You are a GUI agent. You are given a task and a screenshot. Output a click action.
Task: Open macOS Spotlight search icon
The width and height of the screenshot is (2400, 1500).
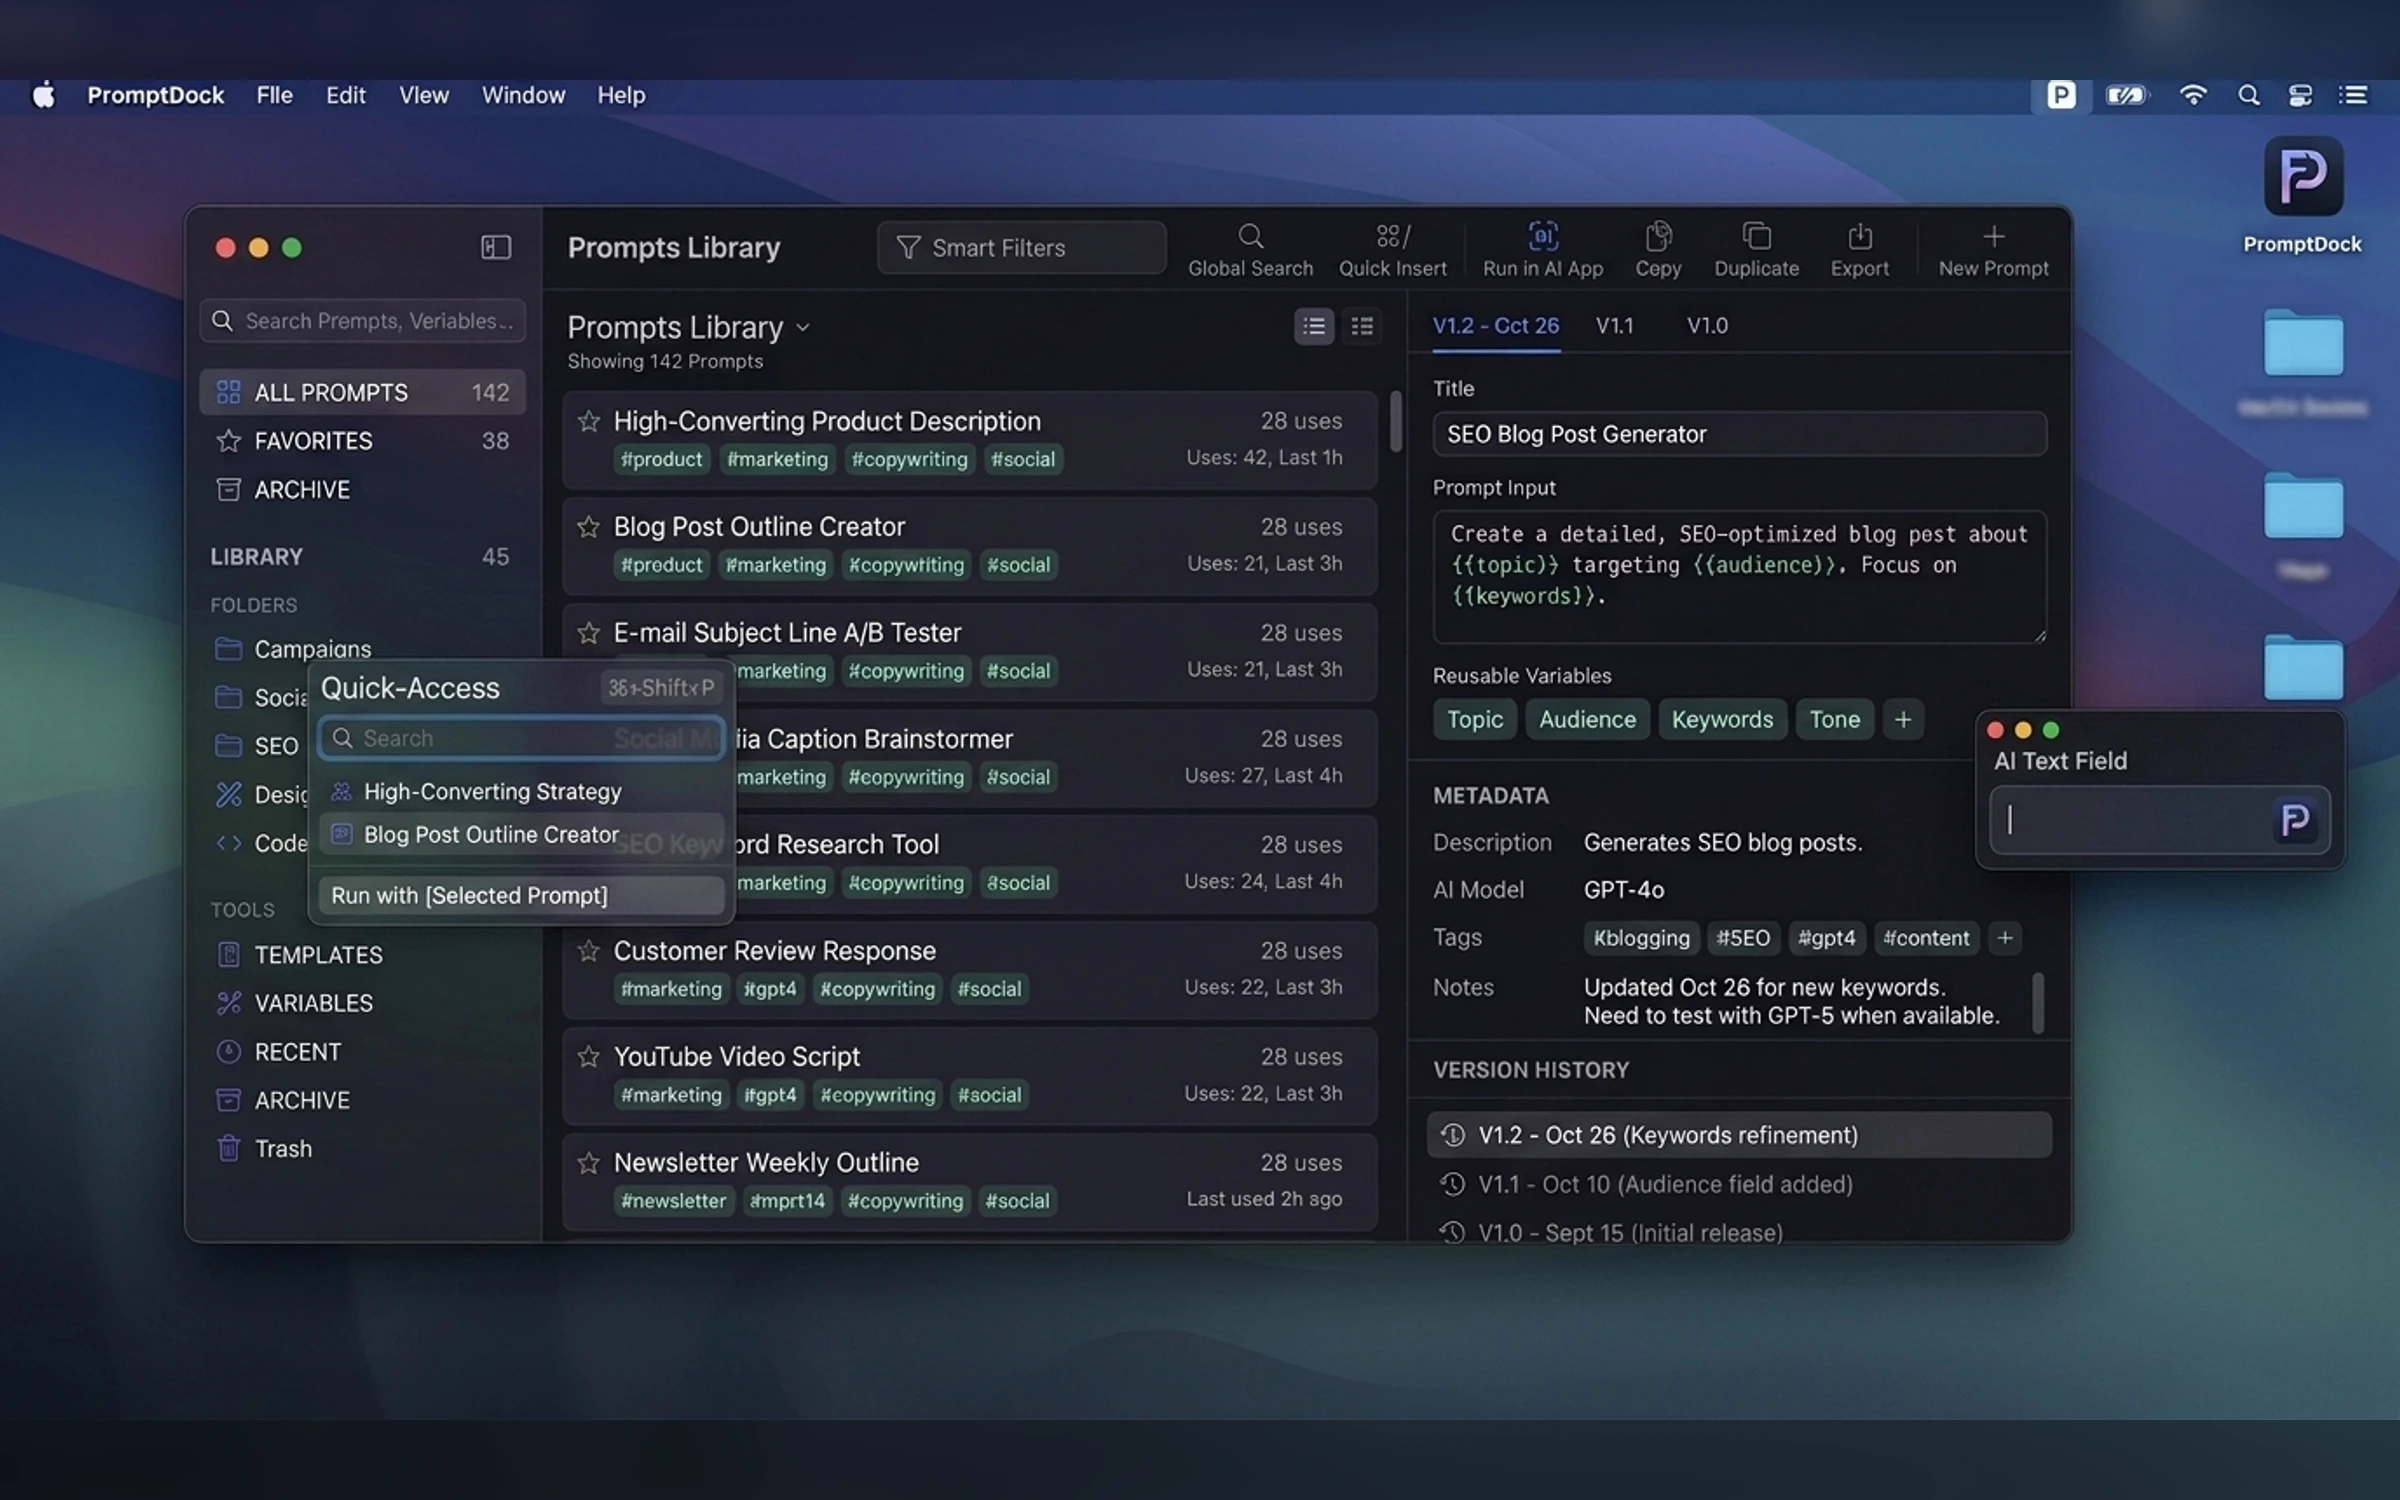[2248, 95]
